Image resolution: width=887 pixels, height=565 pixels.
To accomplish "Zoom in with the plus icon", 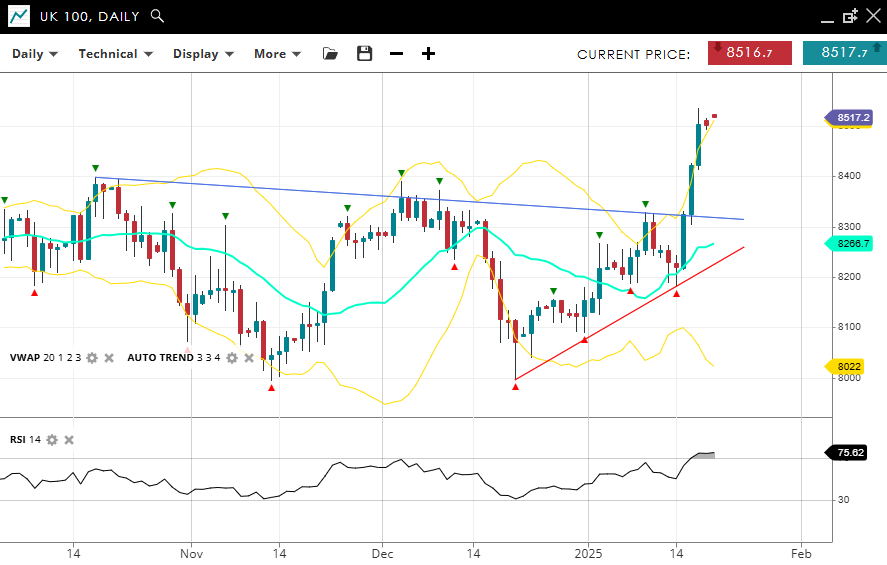I will (428, 54).
